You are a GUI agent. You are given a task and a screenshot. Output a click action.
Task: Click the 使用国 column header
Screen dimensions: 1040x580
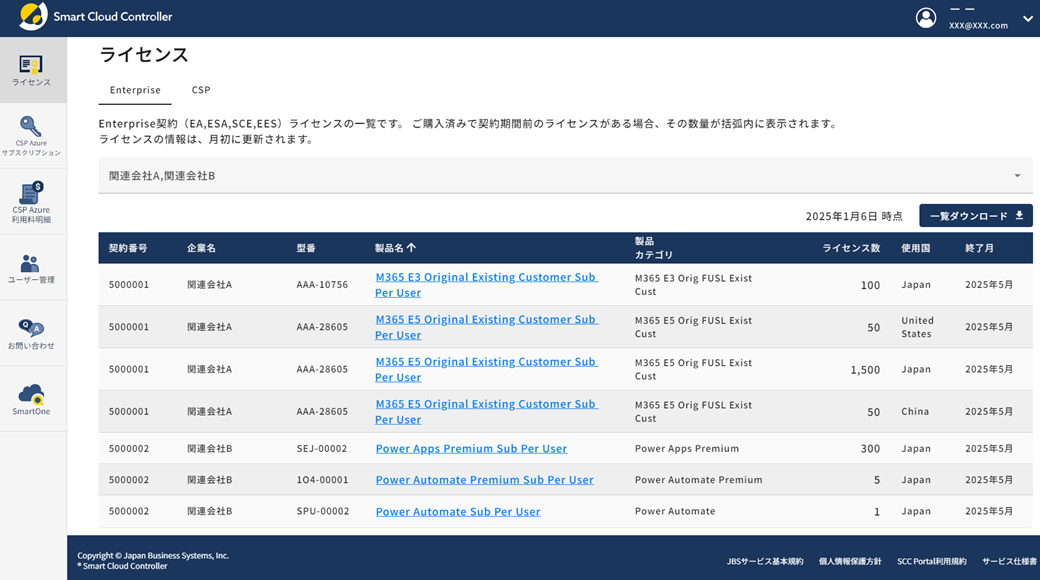pyautogui.click(x=915, y=248)
